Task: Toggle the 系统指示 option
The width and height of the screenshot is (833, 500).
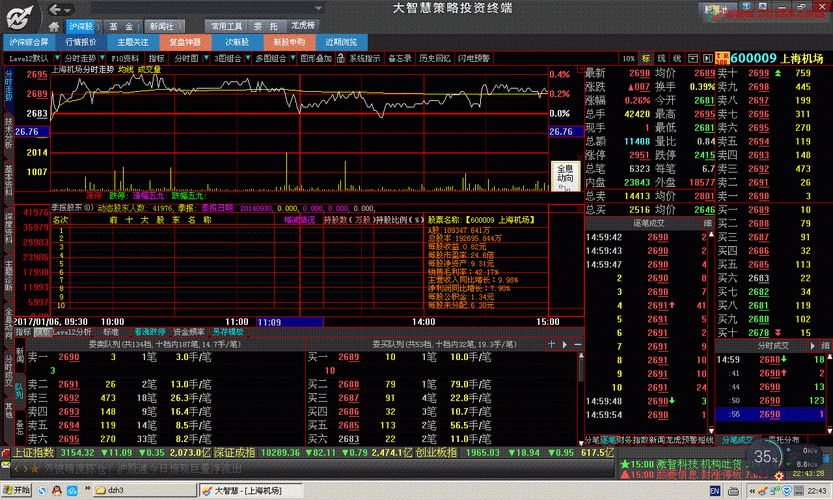Action: pyautogui.click(x=364, y=58)
